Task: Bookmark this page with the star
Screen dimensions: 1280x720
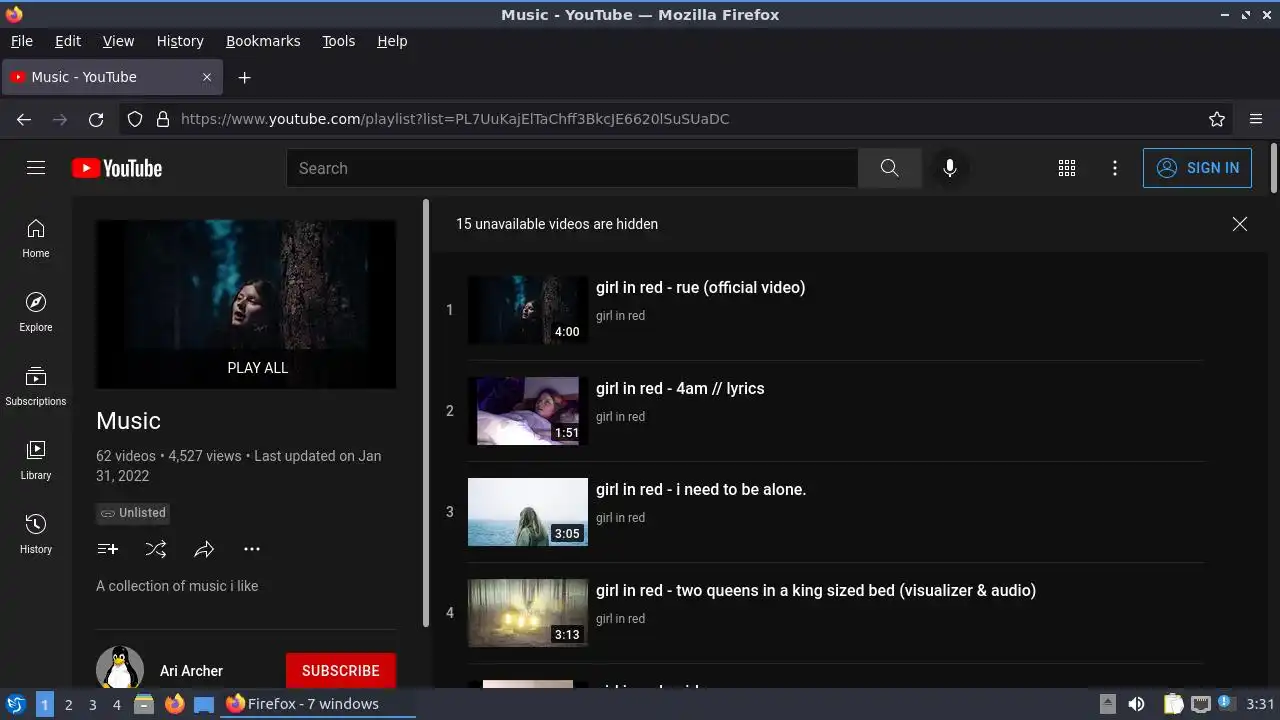Action: coord(1217,119)
